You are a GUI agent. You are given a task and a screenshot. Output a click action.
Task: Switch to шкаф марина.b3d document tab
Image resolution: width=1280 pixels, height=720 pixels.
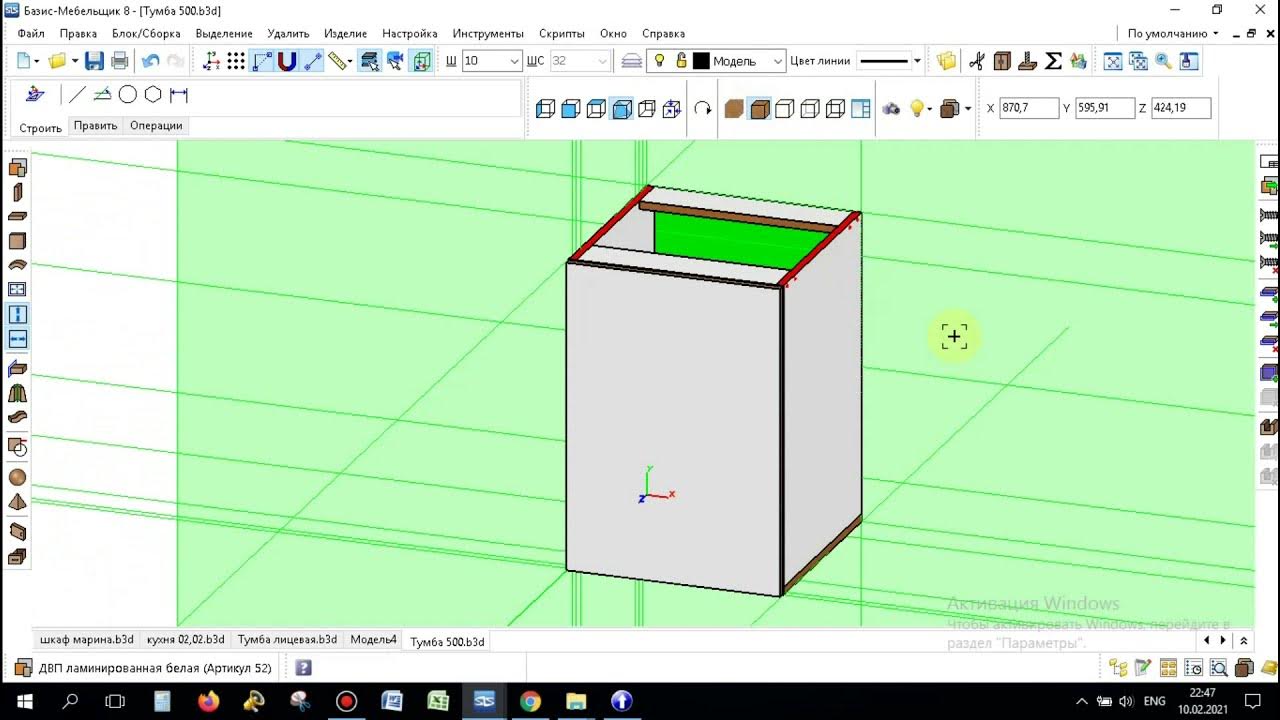87,639
